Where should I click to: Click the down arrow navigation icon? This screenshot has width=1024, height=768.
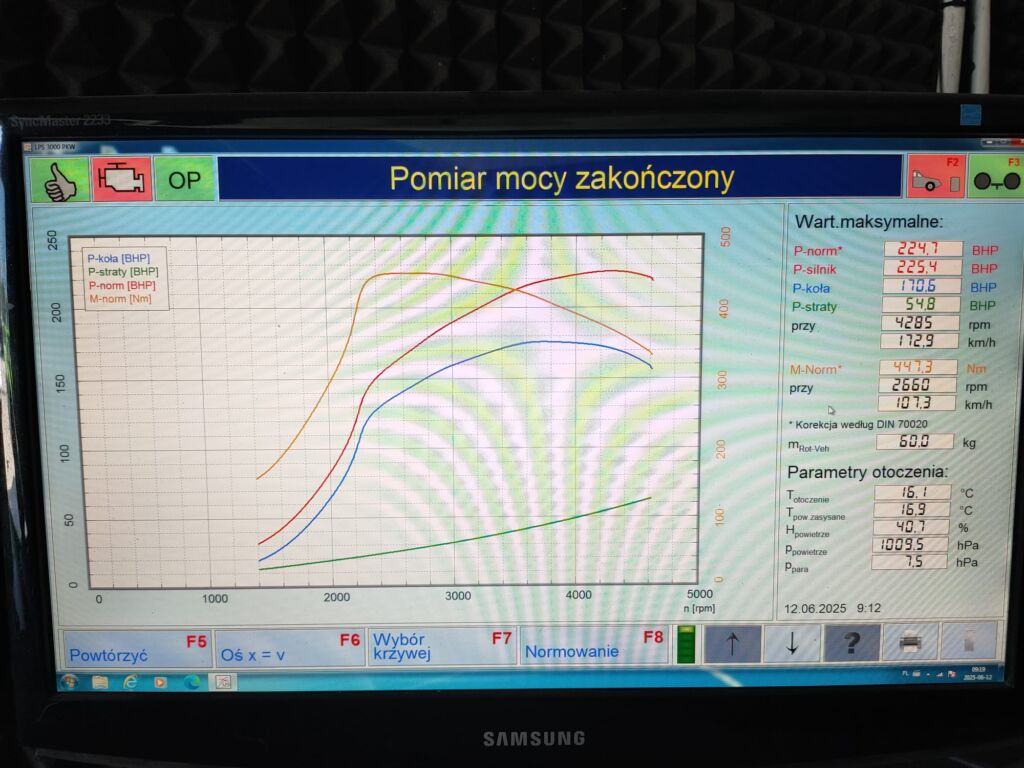pyautogui.click(x=791, y=643)
